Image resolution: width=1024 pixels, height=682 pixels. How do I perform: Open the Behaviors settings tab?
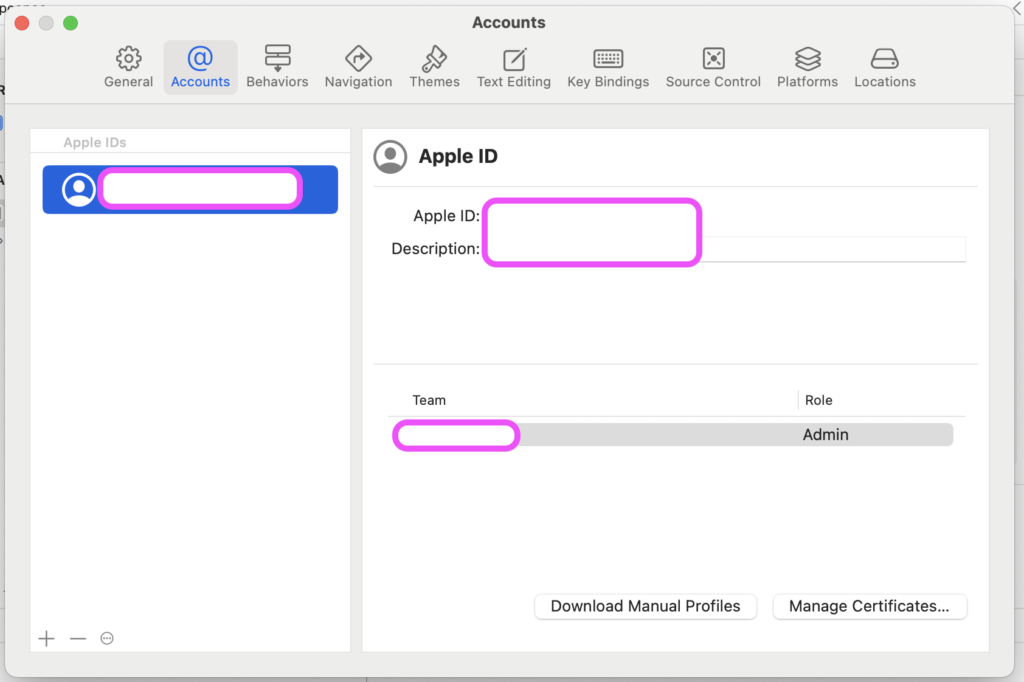click(278, 67)
